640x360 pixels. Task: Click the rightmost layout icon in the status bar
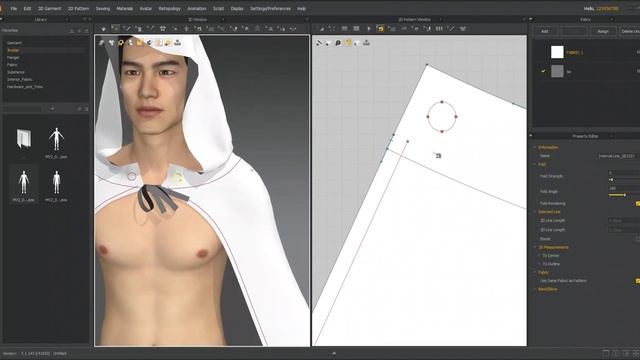[636, 353]
